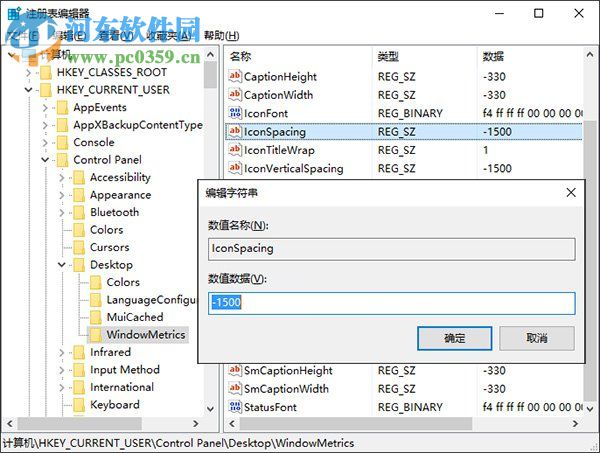The height and width of the screenshot is (453, 600).
Task: Select the CaptionWidth value name
Action: click(x=279, y=95)
